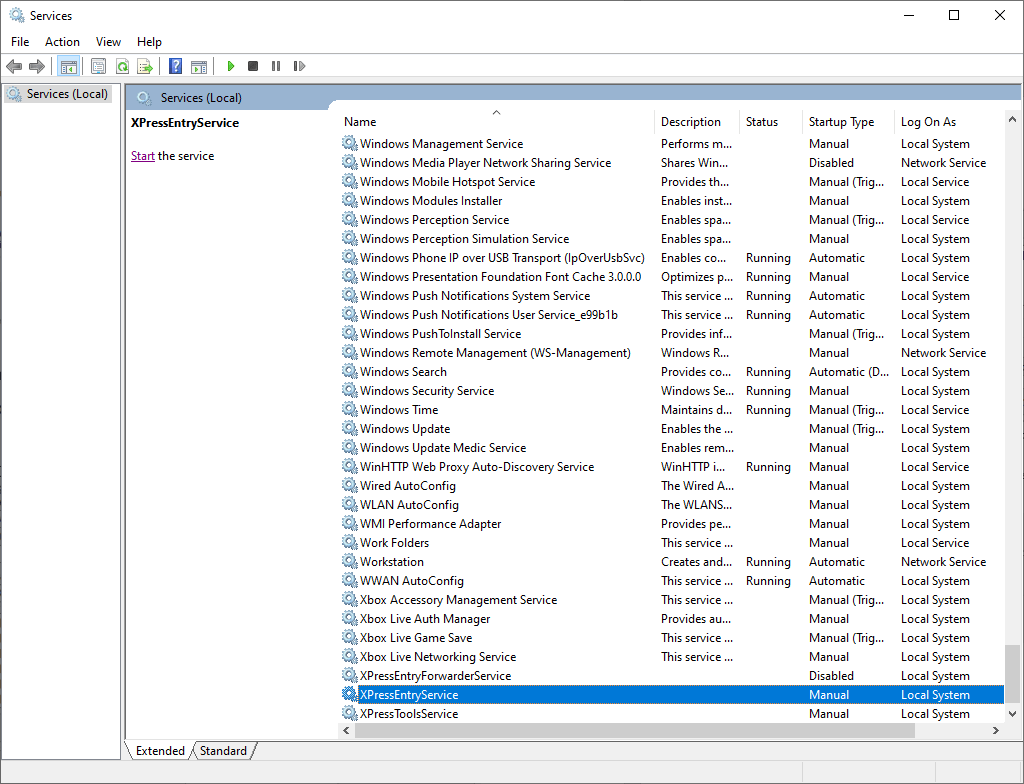This screenshot has width=1024, height=784.
Task: Sort by the Description column header
Action: 696,122
